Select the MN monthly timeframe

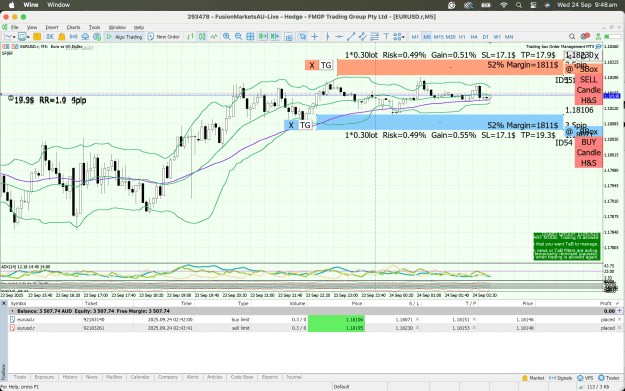click(x=509, y=37)
